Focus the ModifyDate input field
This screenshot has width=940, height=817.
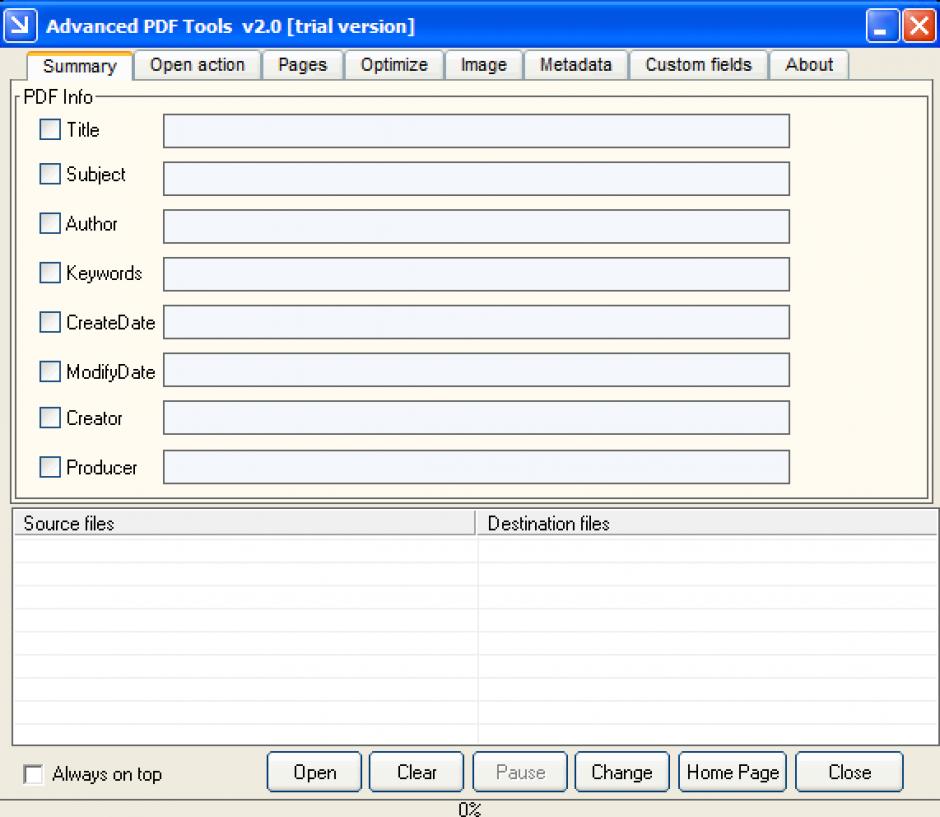[x=477, y=370]
